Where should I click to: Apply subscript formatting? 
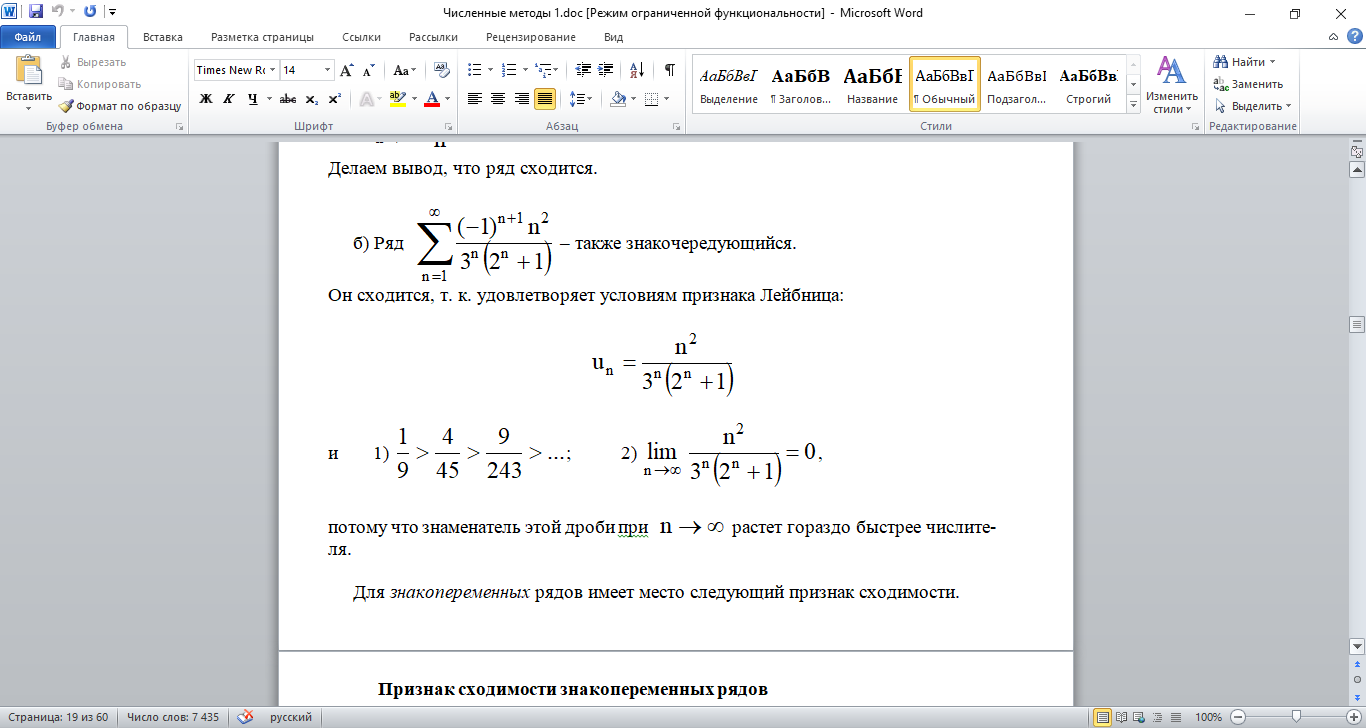click(312, 99)
